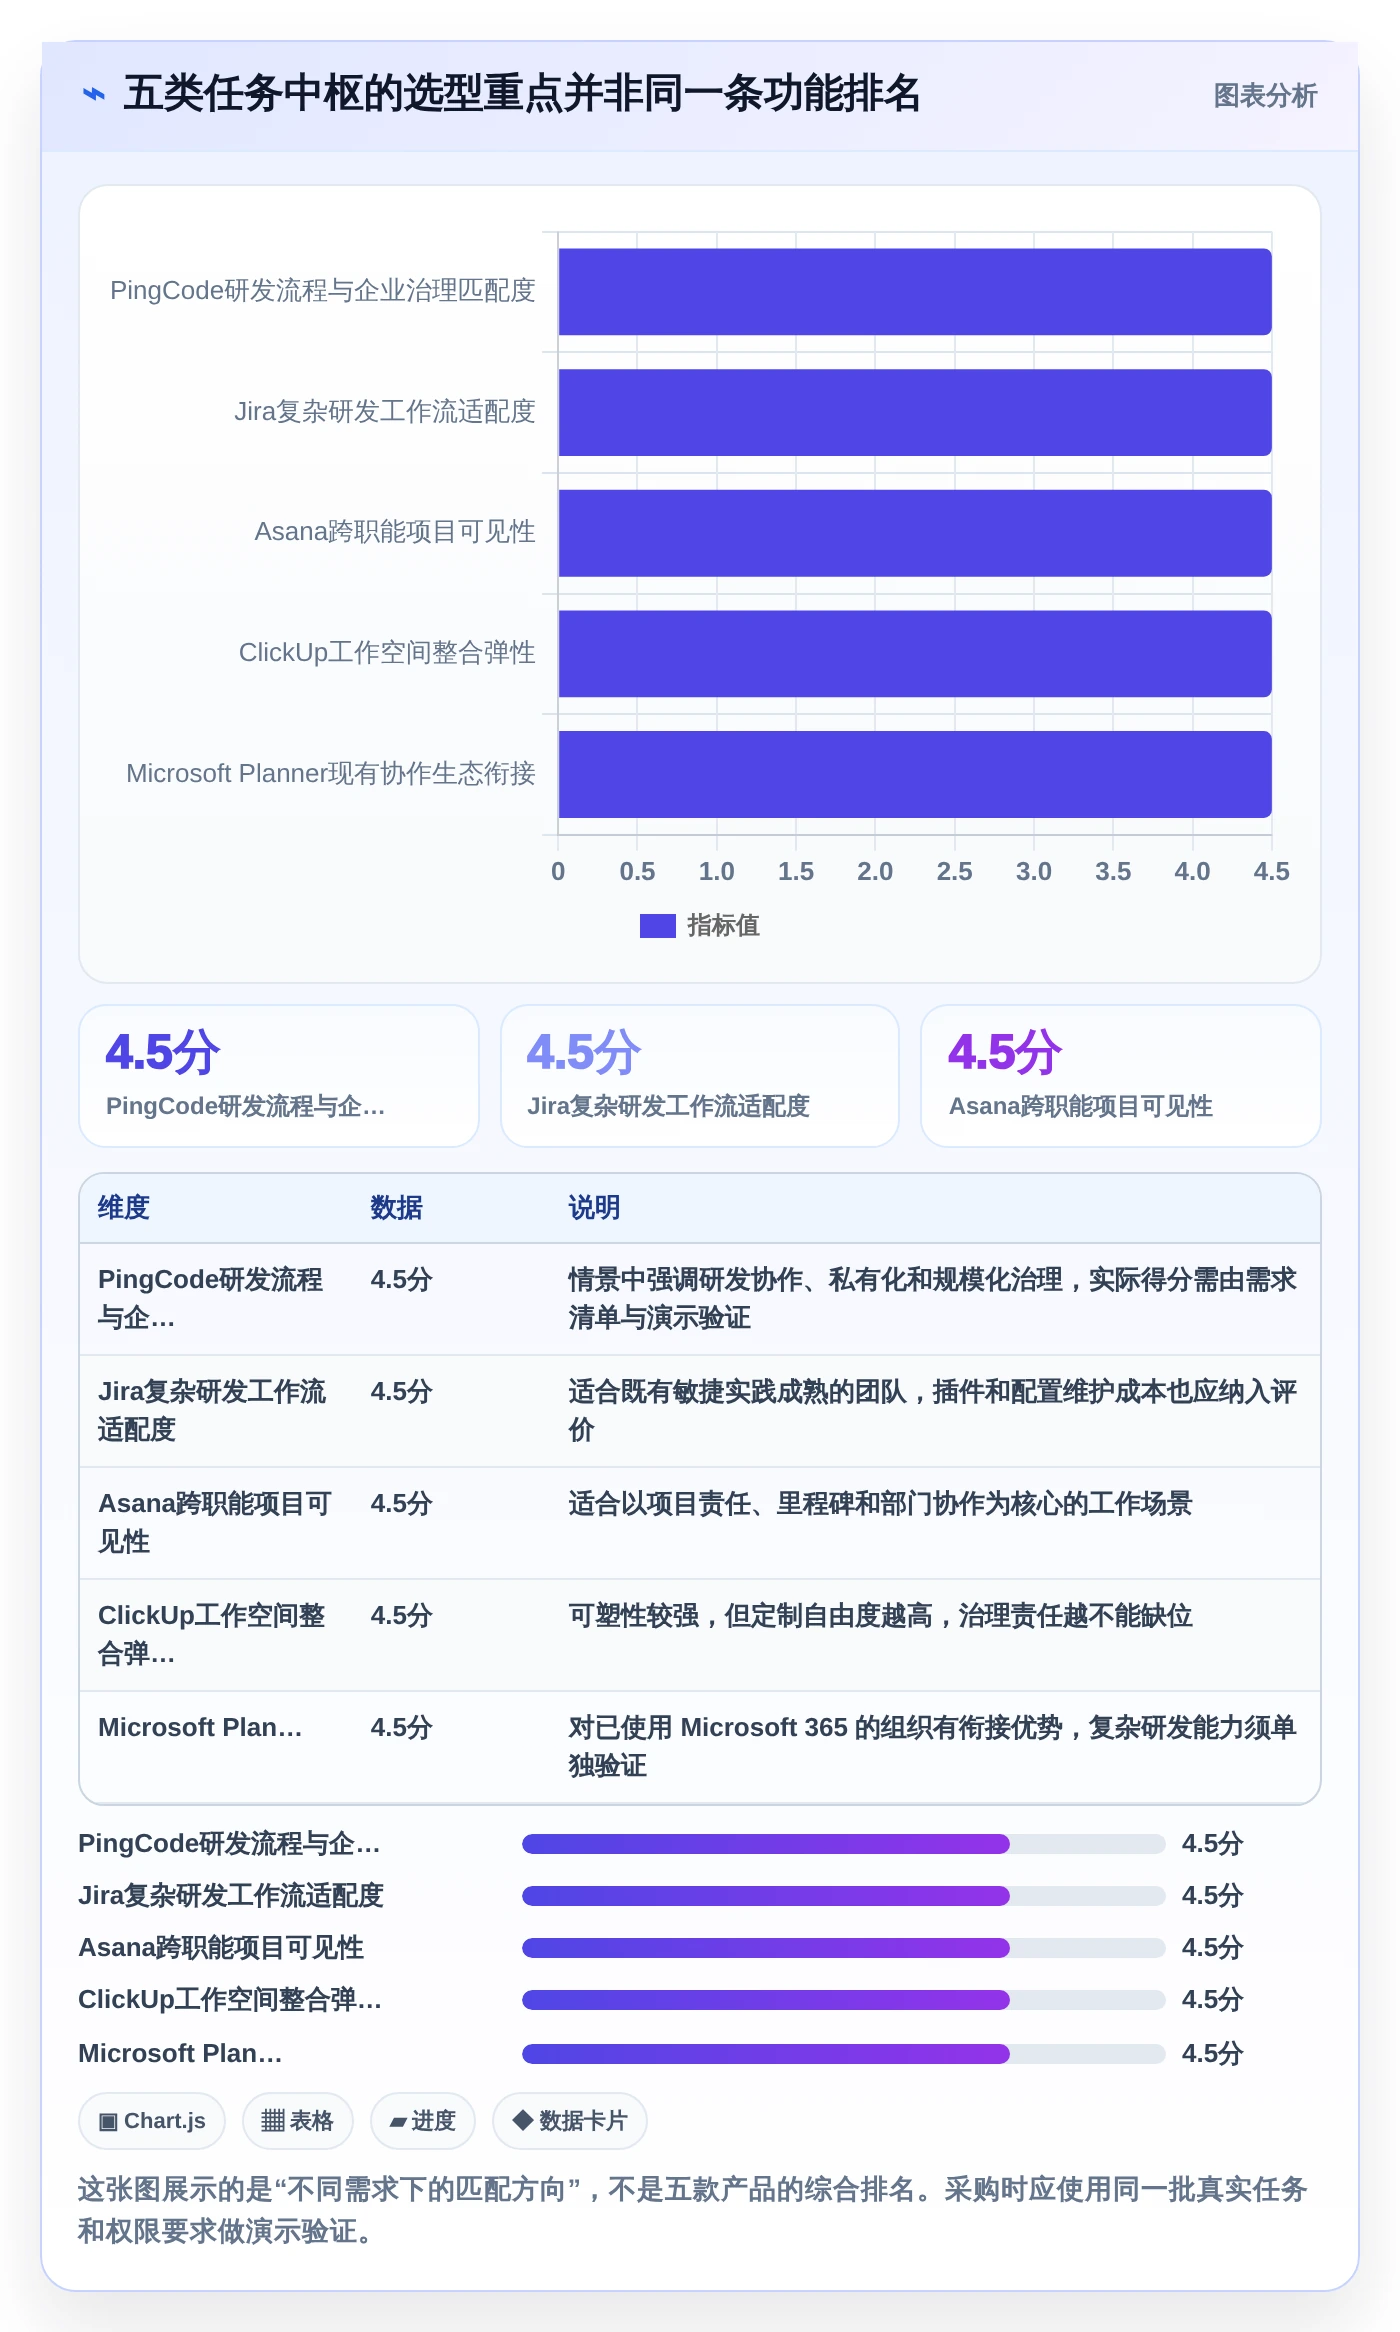Viewport: 1400px width, 2332px height.
Task: Click the 数据卡片 tag chip
Action: (570, 2121)
